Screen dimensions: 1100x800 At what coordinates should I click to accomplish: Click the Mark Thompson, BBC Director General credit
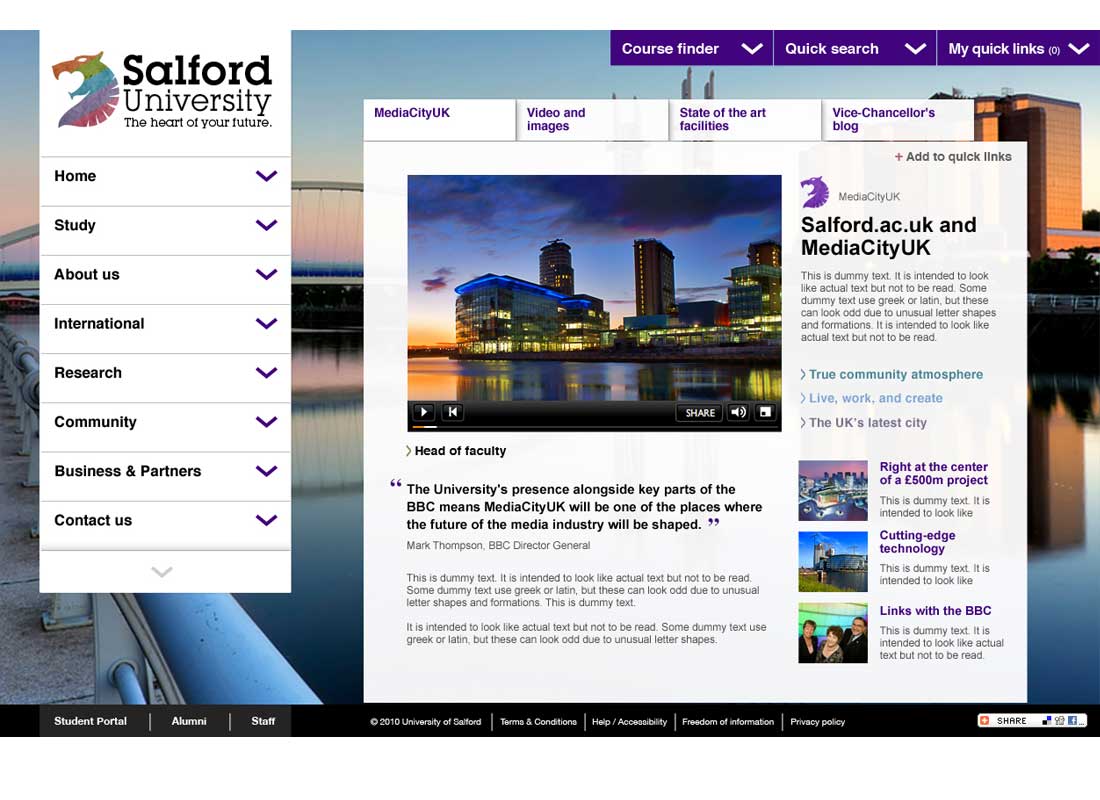tap(498, 545)
